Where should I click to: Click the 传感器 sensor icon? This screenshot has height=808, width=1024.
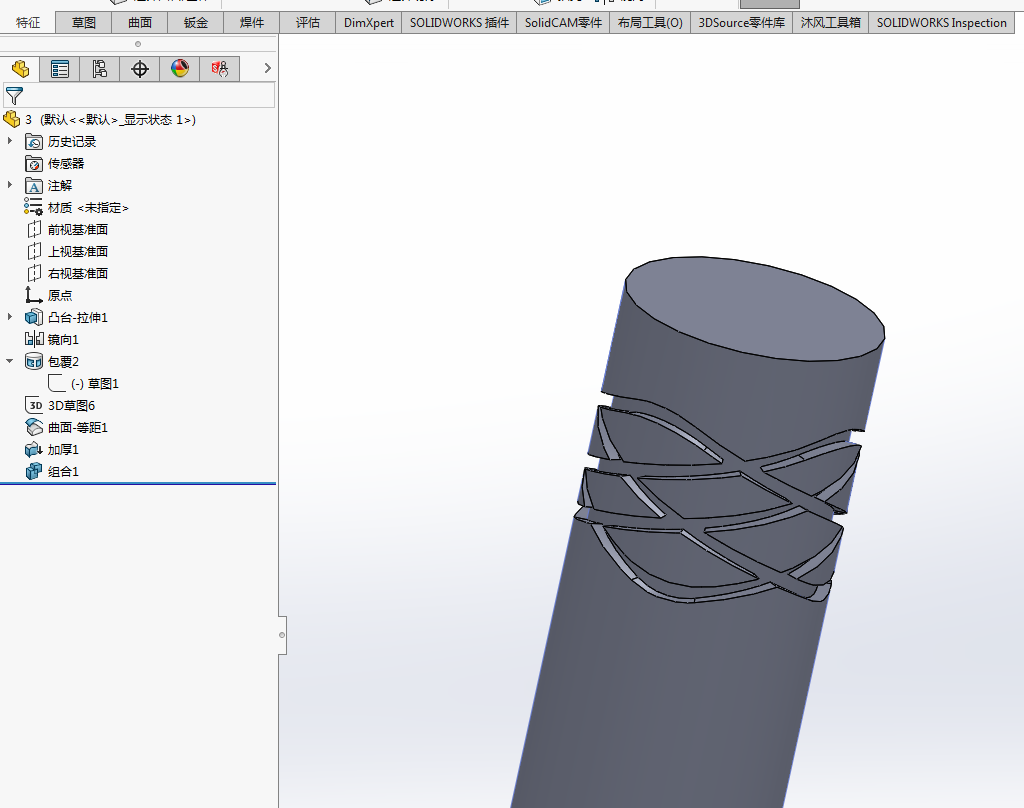tap(34, 163)
